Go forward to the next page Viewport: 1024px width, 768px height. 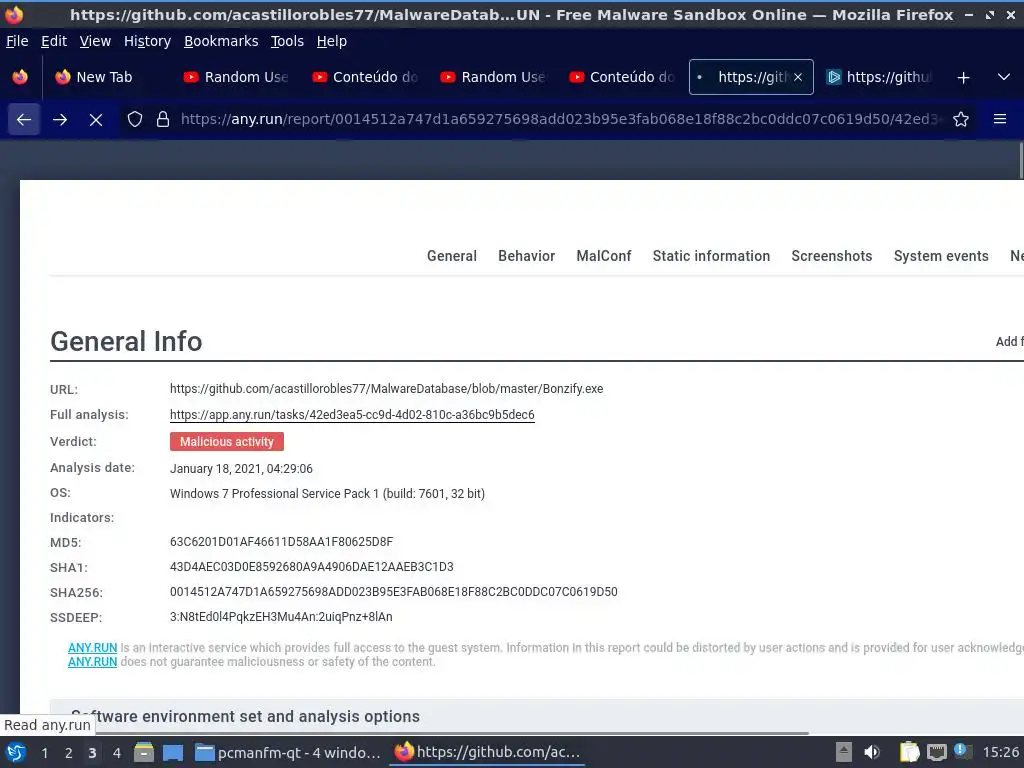click(60, 120)
